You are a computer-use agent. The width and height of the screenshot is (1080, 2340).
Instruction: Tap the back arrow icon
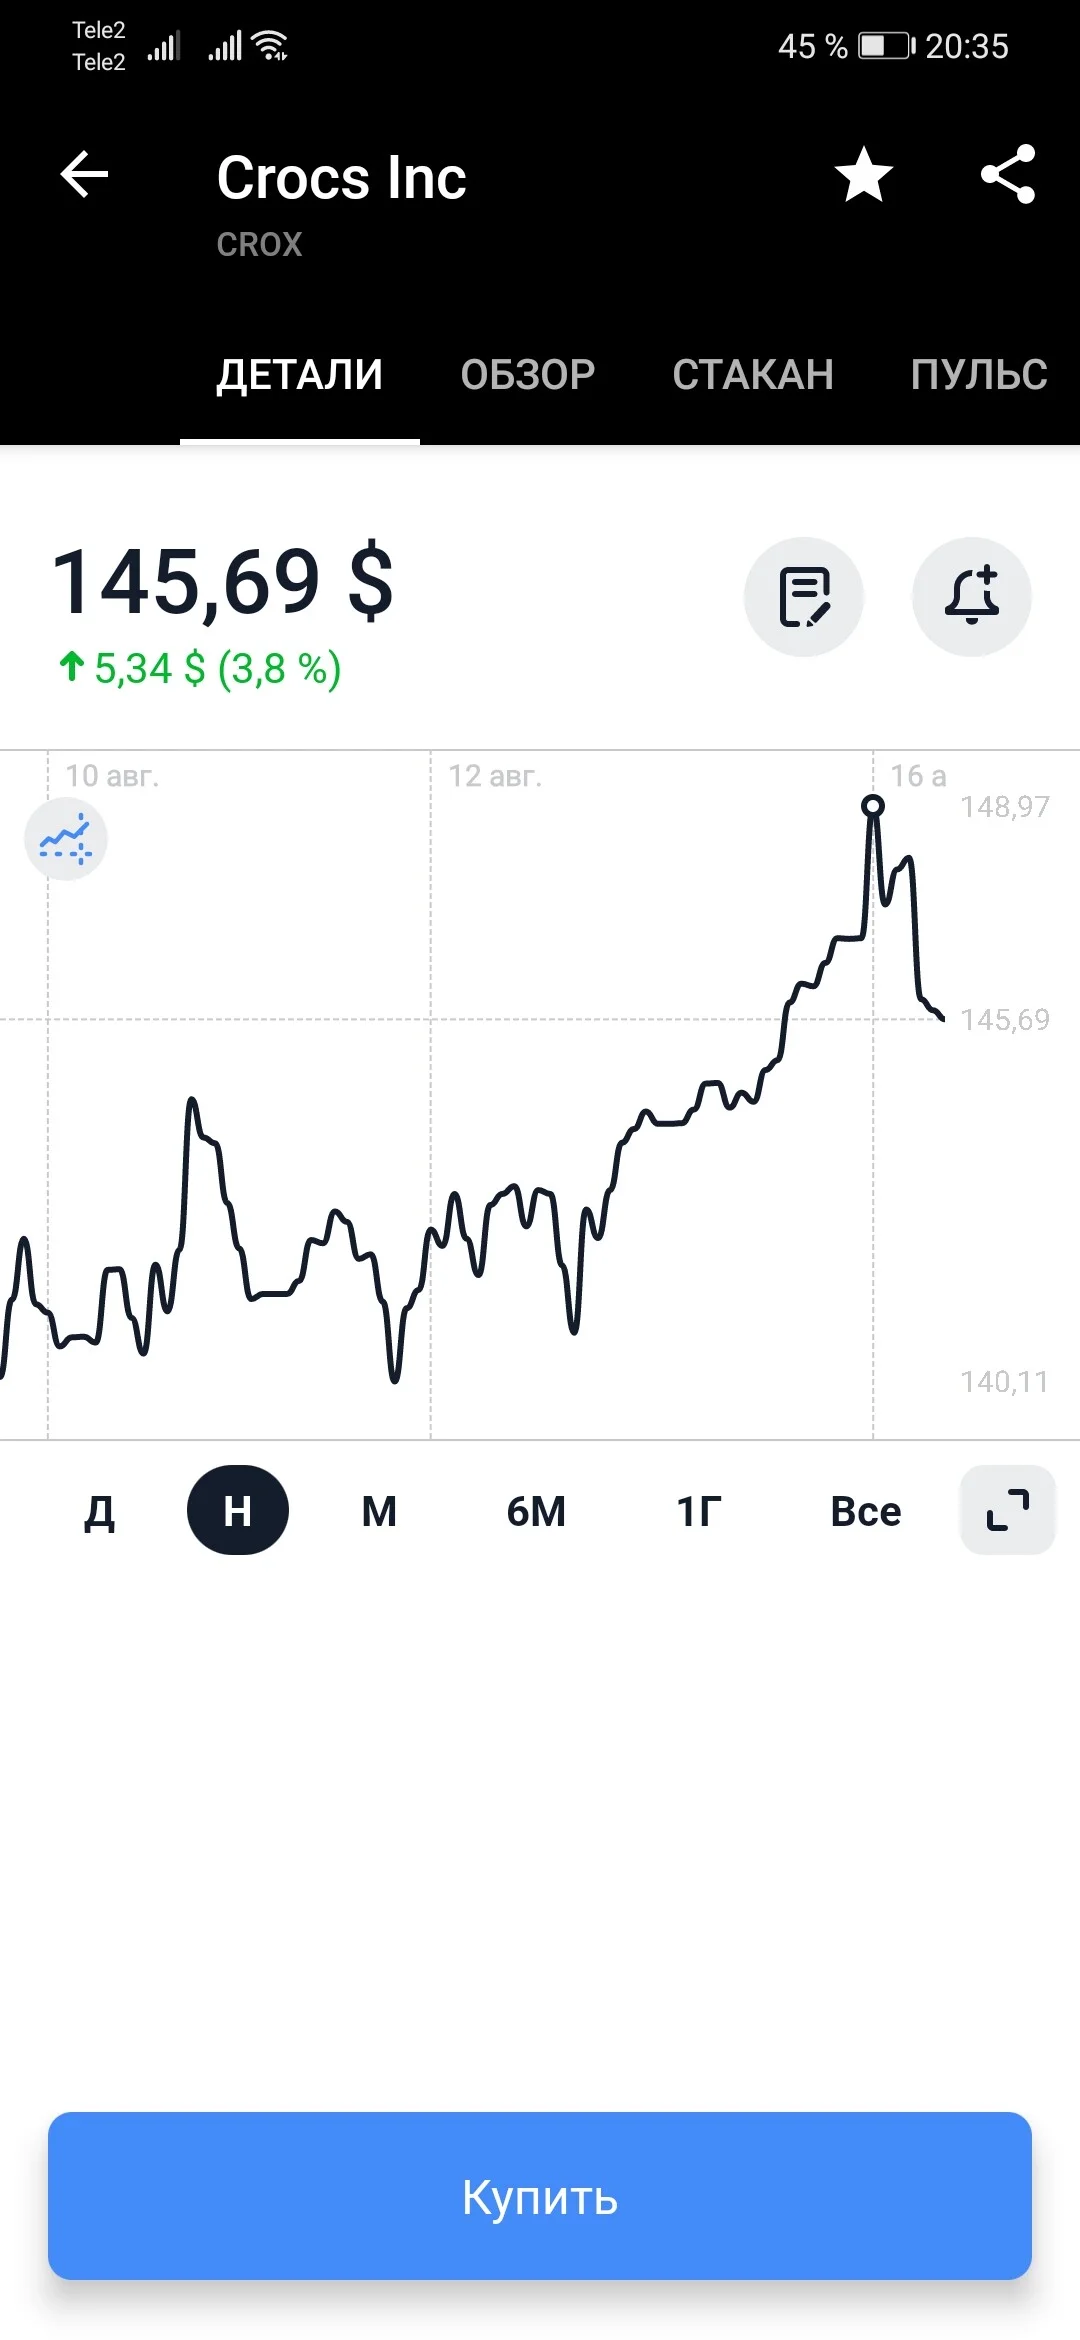(x=84, y=175)
